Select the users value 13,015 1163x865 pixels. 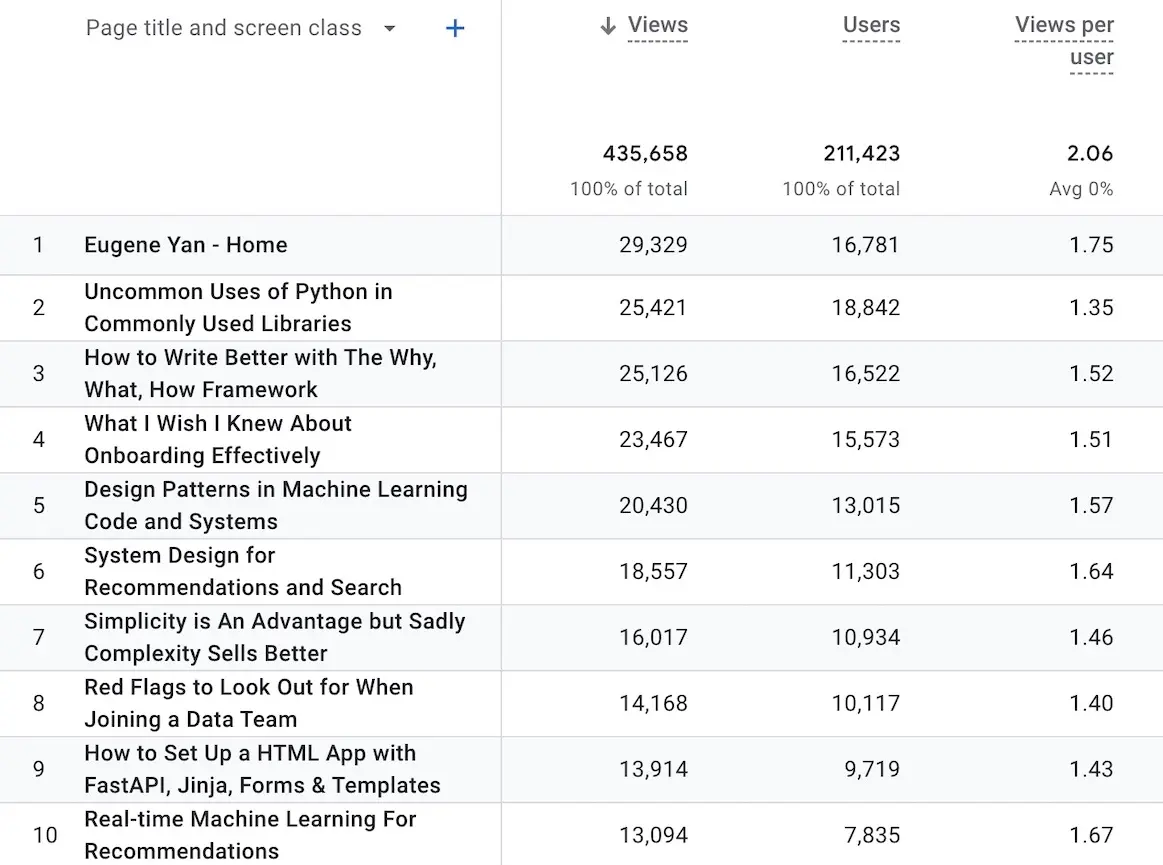[865, 505]
